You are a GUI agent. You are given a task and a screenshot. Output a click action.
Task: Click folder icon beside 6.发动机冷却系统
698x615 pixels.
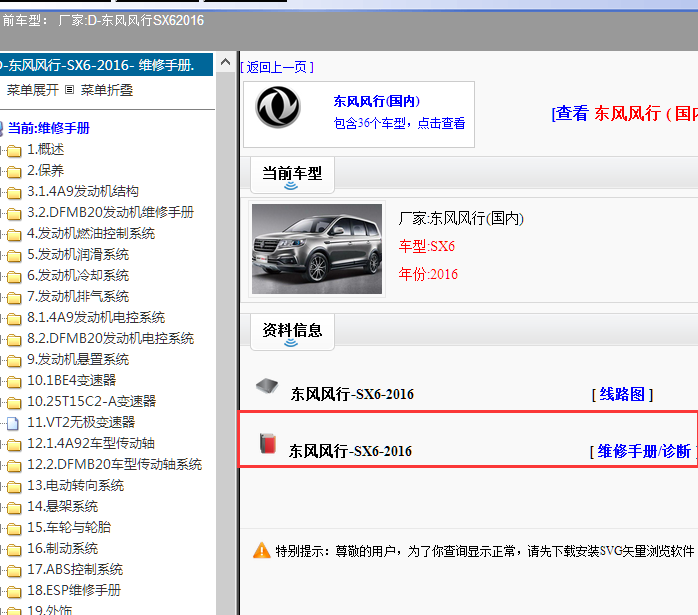click(x=14, y=277)
